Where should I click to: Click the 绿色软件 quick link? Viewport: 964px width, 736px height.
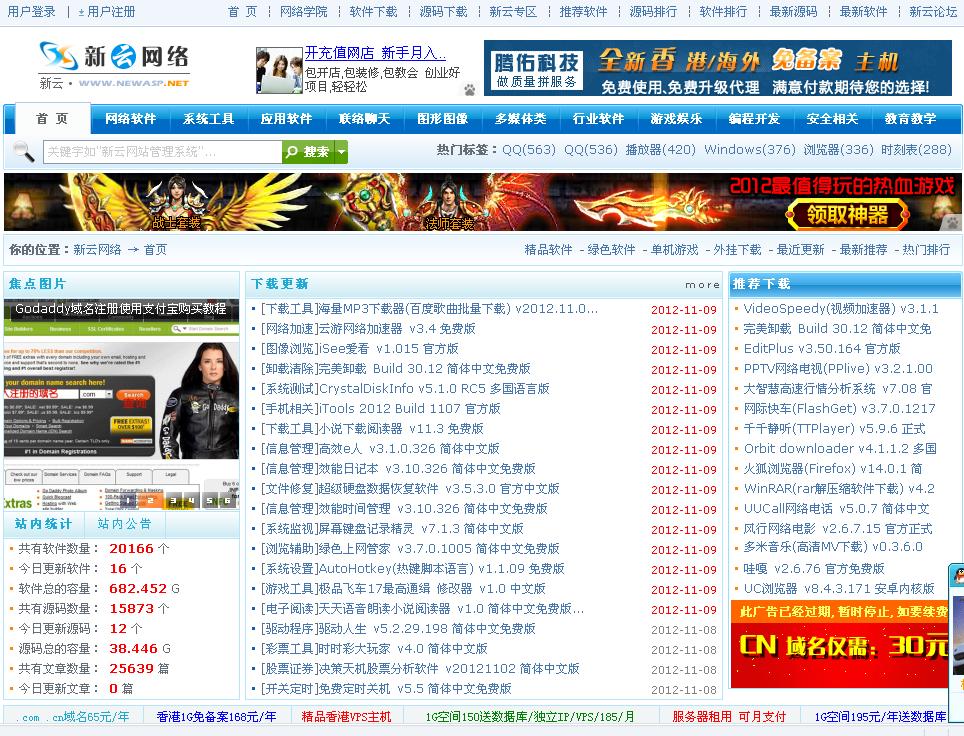tap(611, 250)
